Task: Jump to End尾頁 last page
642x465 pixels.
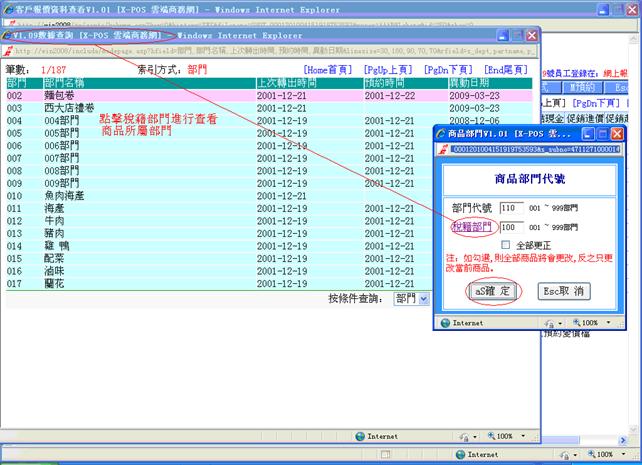Action: tap(507, 69)
